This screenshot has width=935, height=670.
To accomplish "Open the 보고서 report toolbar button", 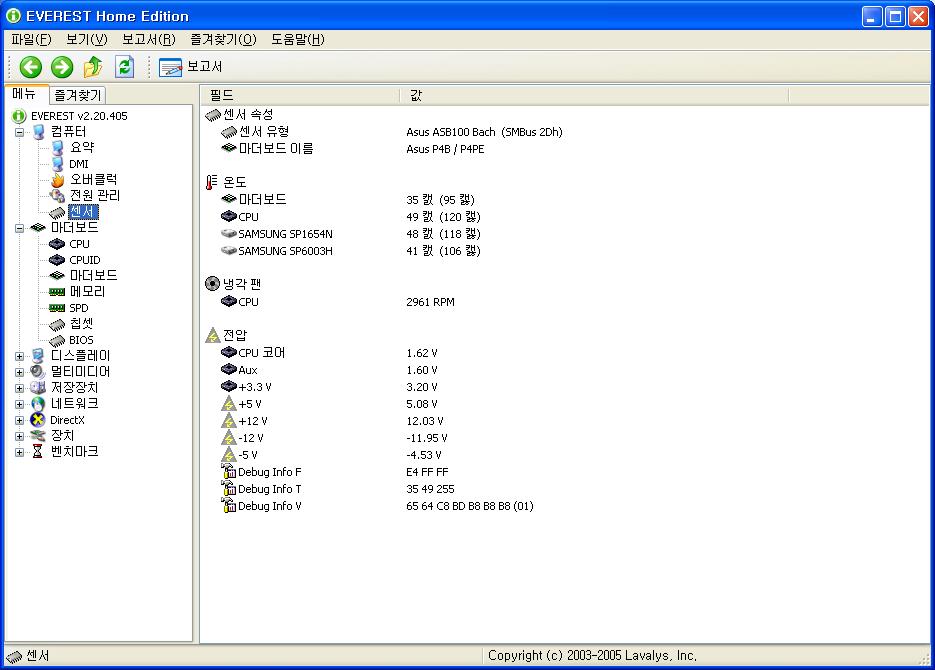I will point(190,67).
